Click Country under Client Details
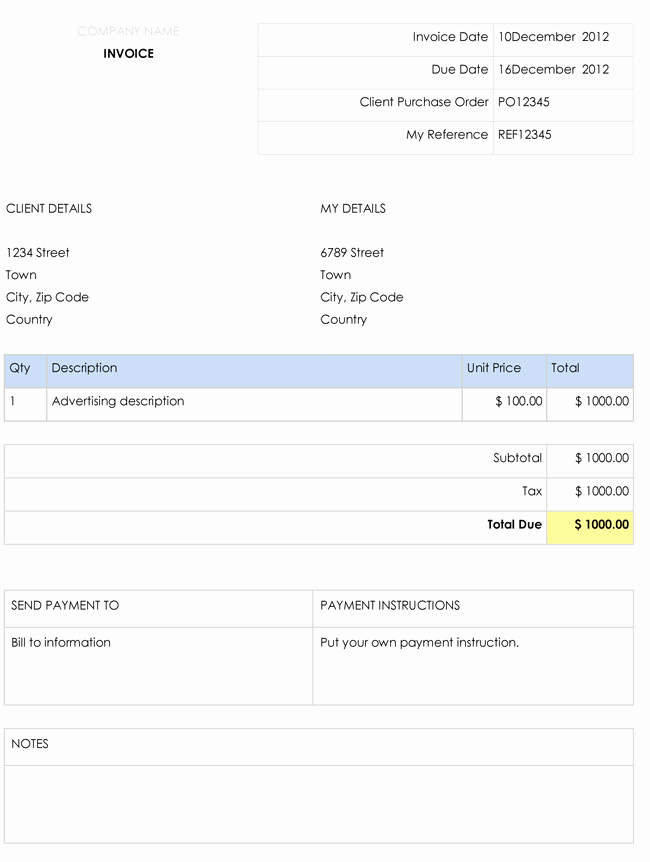The width and height of the screenshot is (650, 862). 29,320
